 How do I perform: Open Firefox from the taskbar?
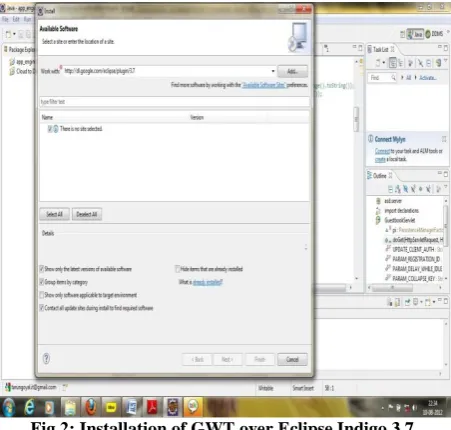(90, 407)
